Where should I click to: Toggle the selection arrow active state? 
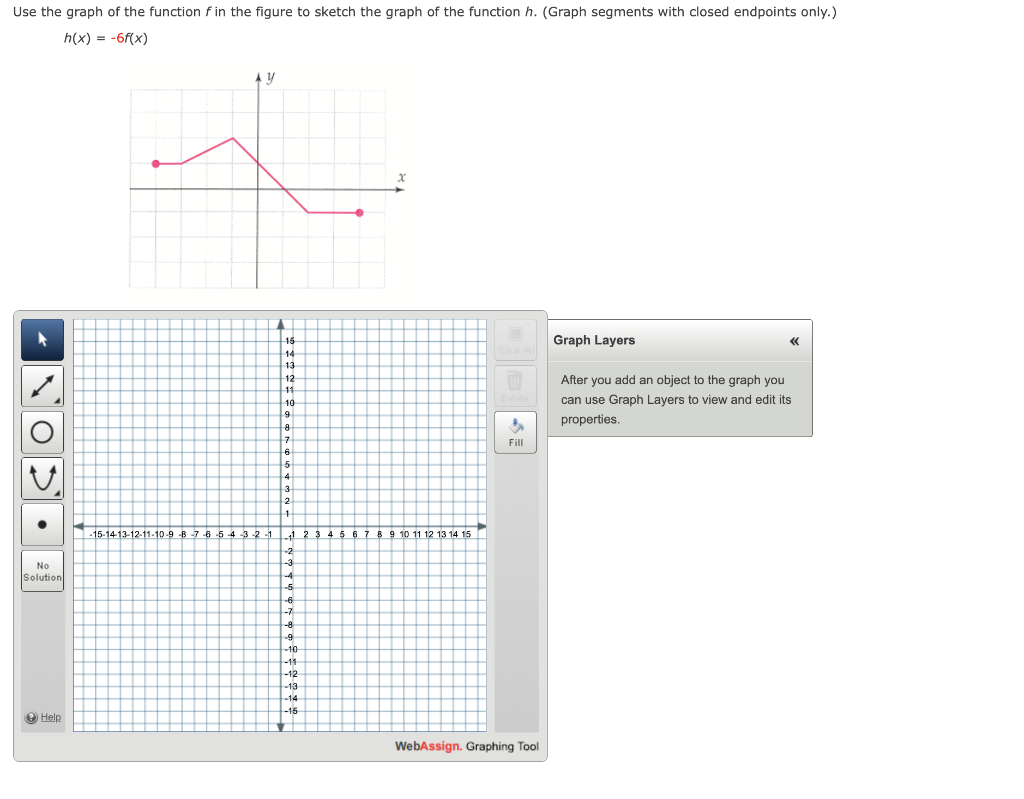(42, 339)
